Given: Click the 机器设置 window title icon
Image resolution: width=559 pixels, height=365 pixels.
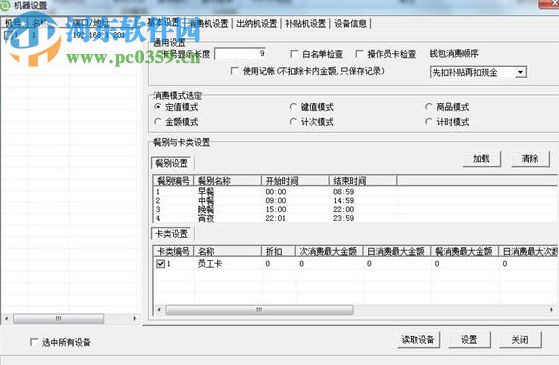Looking at the screenshot, I should click(x=6, y=5).
